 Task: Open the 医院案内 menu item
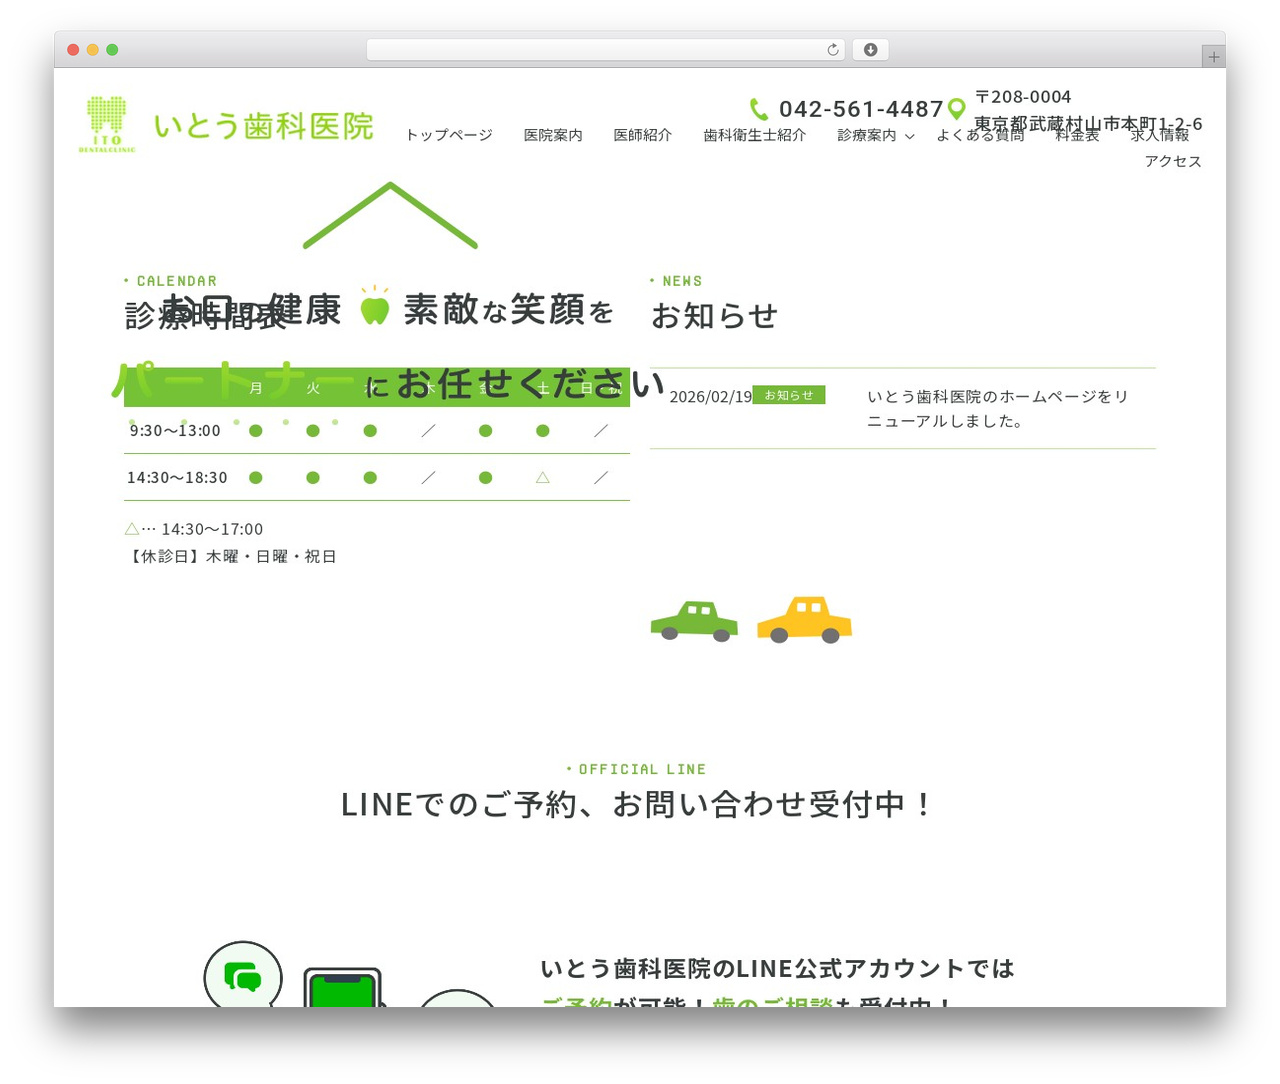[553, 135]
